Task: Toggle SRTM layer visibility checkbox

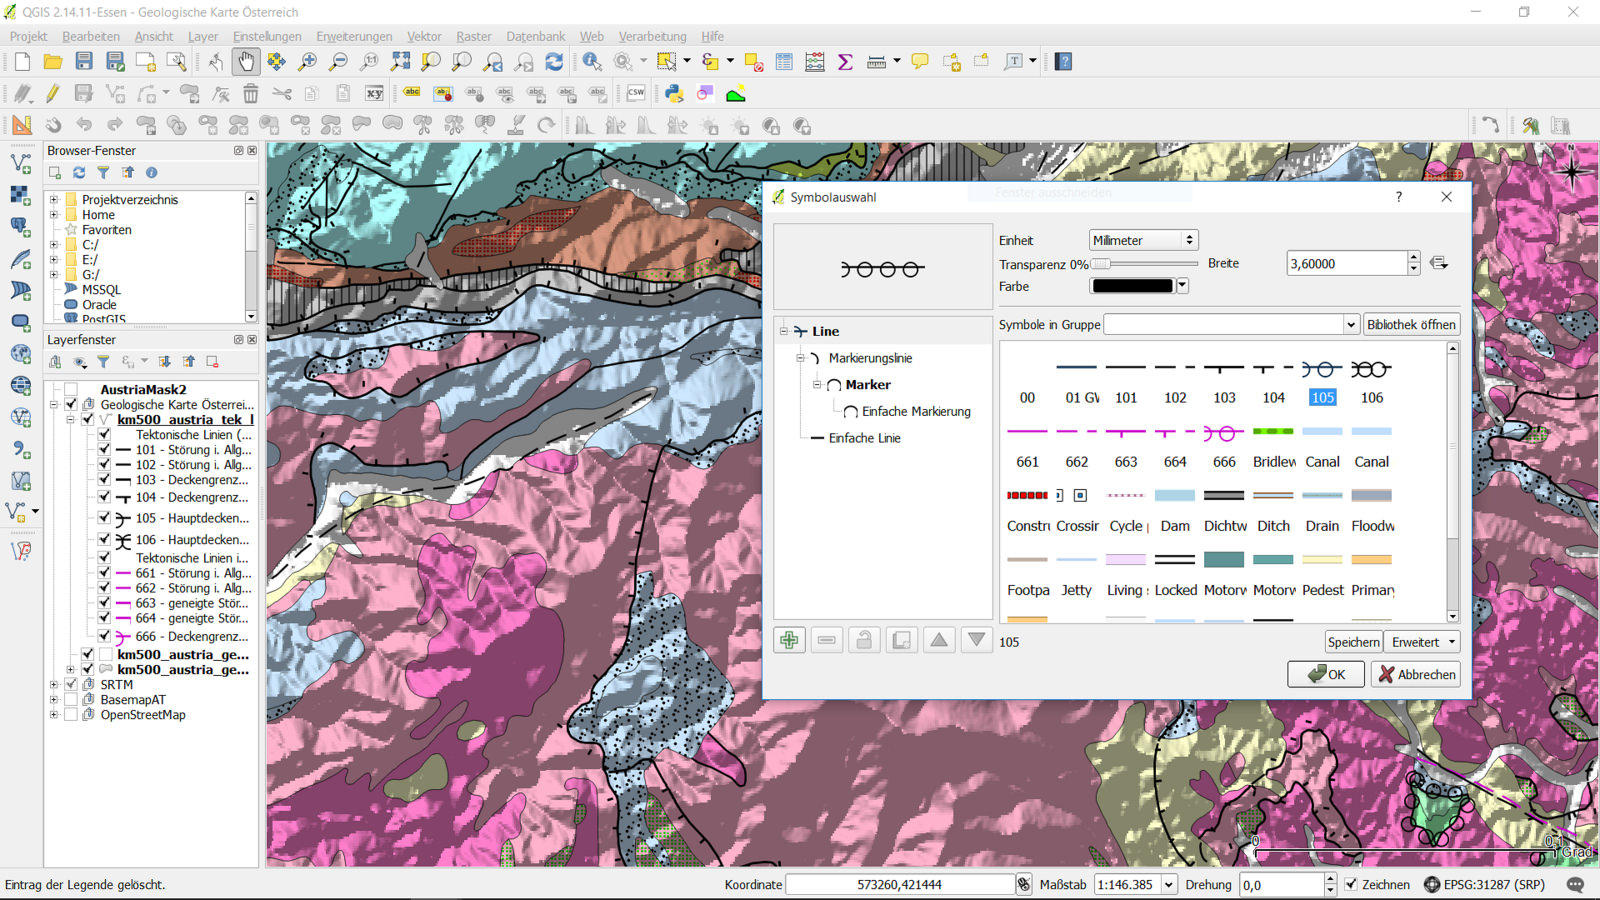Action: click(71, 685)
